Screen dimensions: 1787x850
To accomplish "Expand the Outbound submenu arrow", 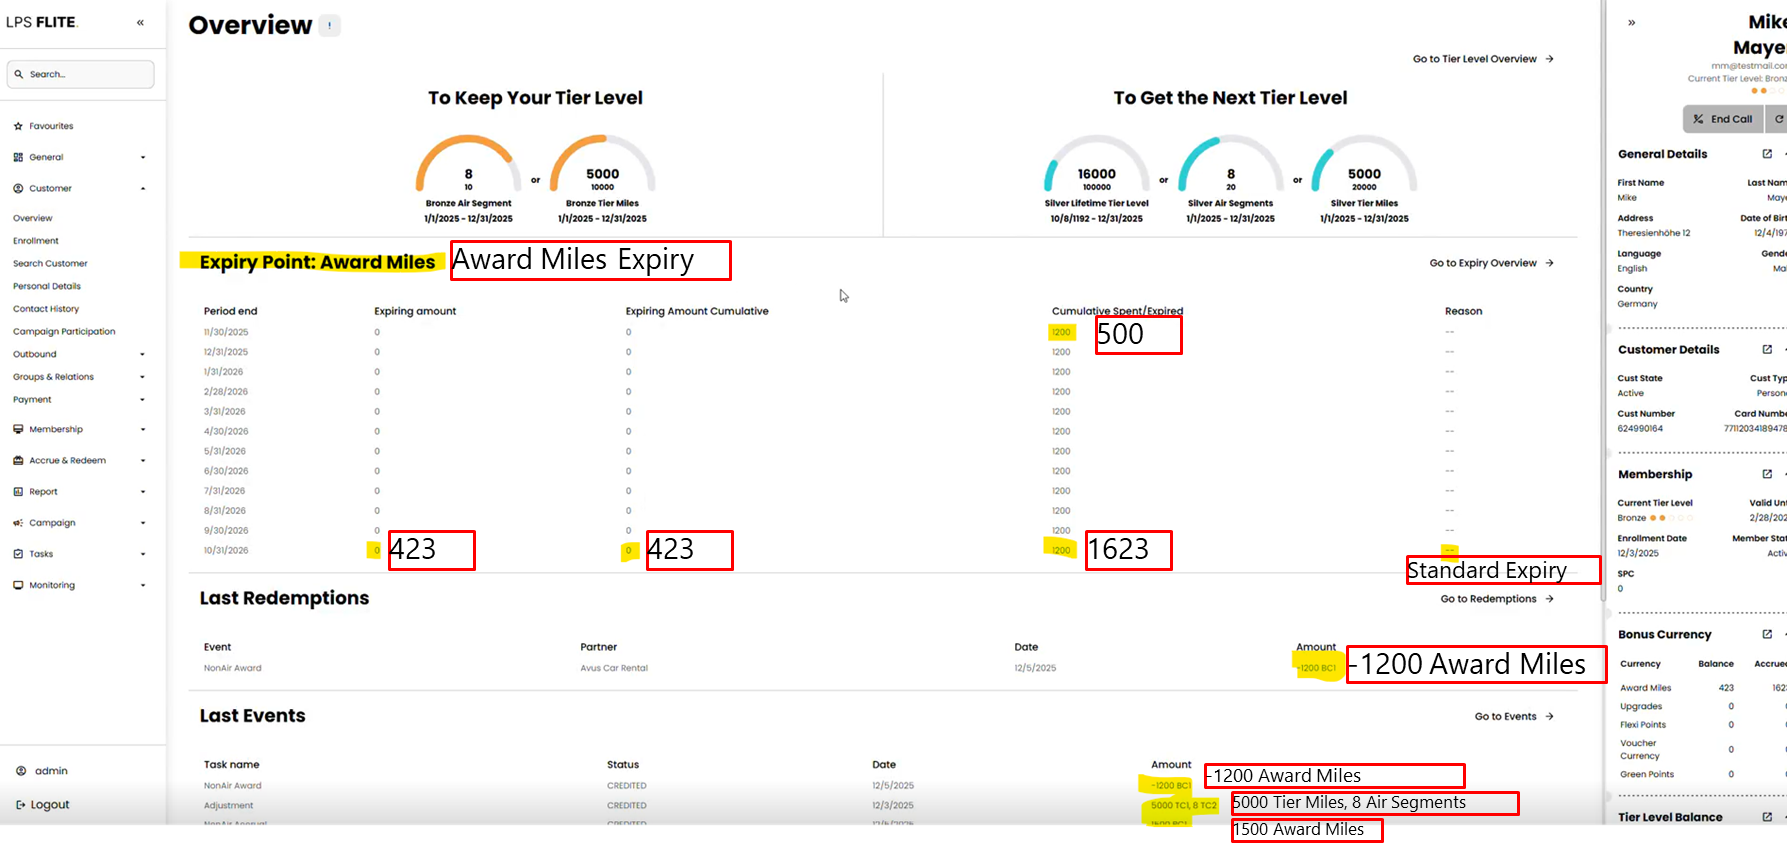I will (x=143, y=354).
